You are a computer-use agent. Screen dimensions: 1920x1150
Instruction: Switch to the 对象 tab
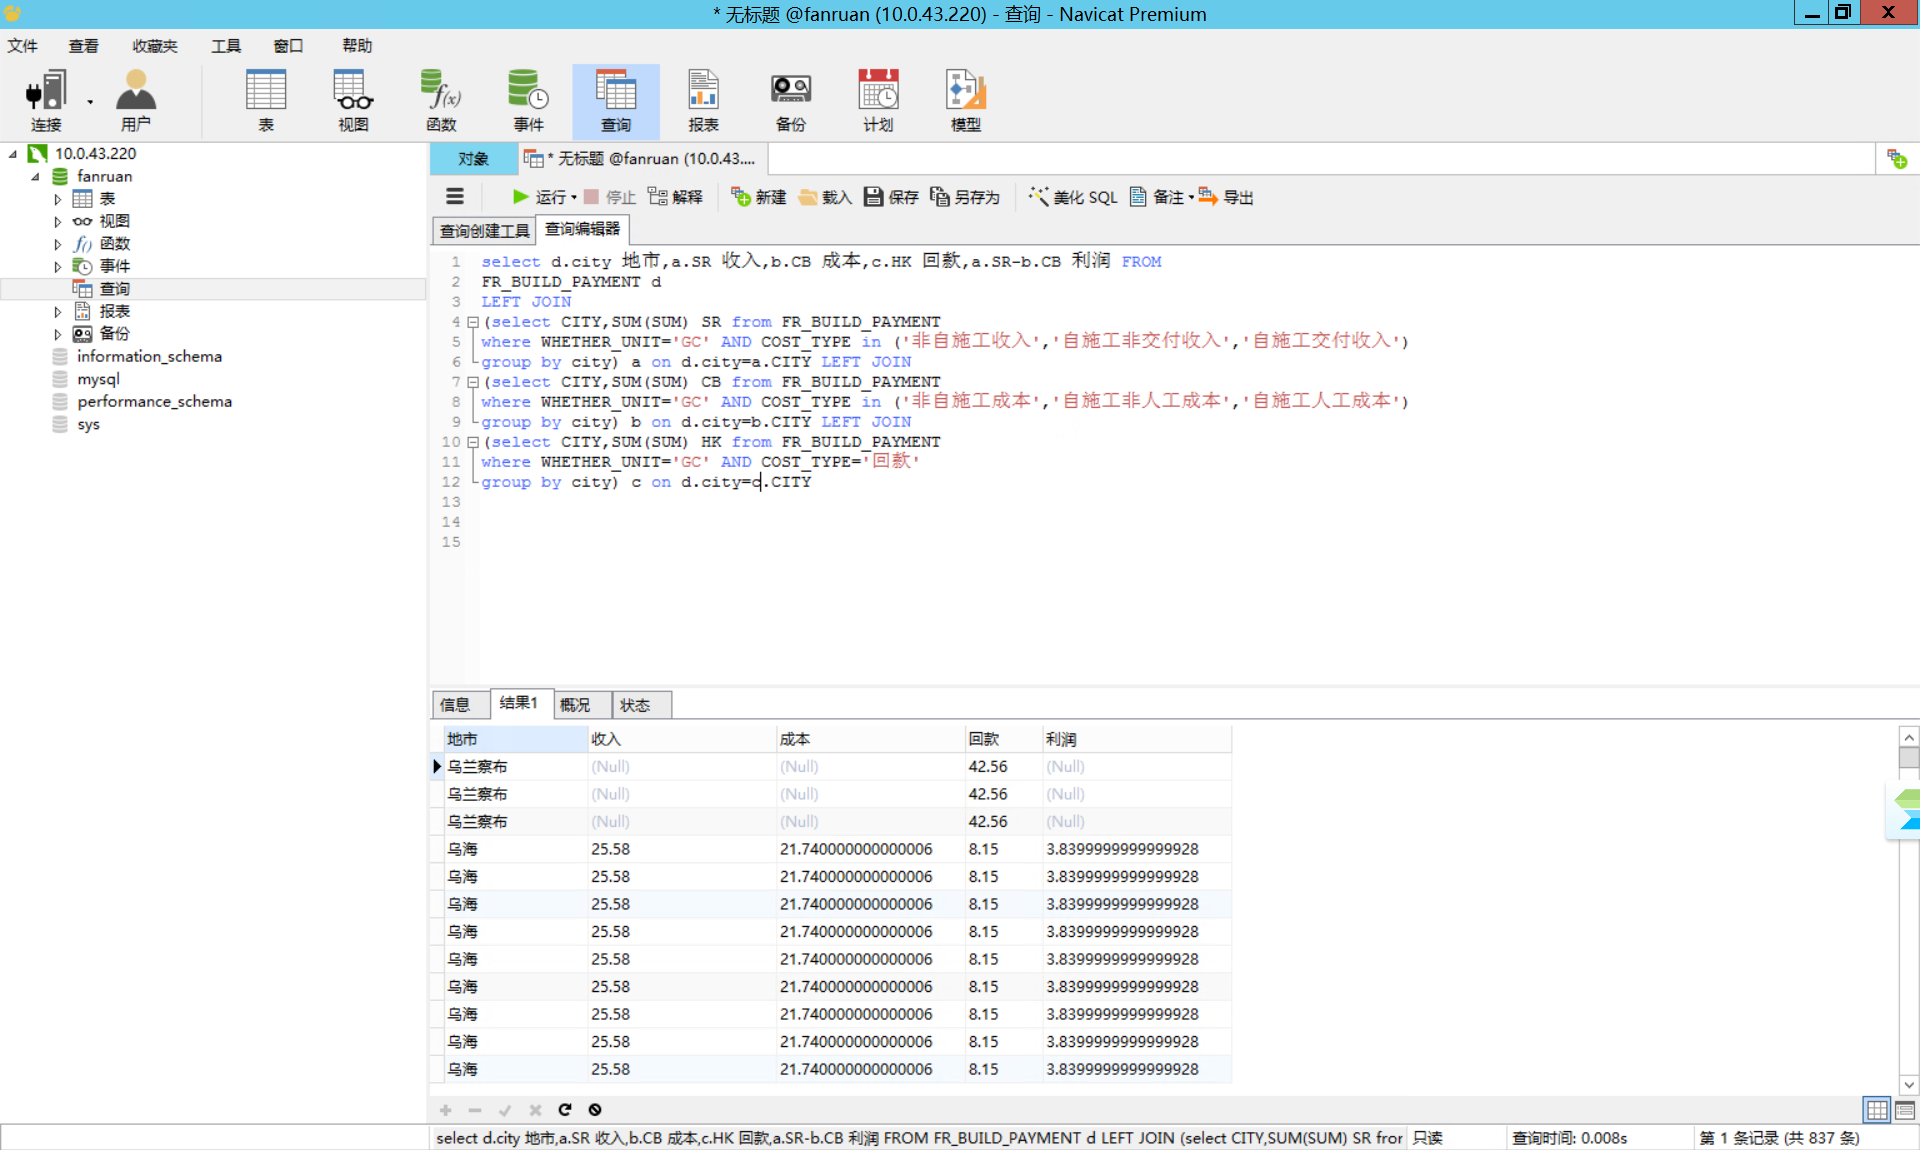[474, 159]
